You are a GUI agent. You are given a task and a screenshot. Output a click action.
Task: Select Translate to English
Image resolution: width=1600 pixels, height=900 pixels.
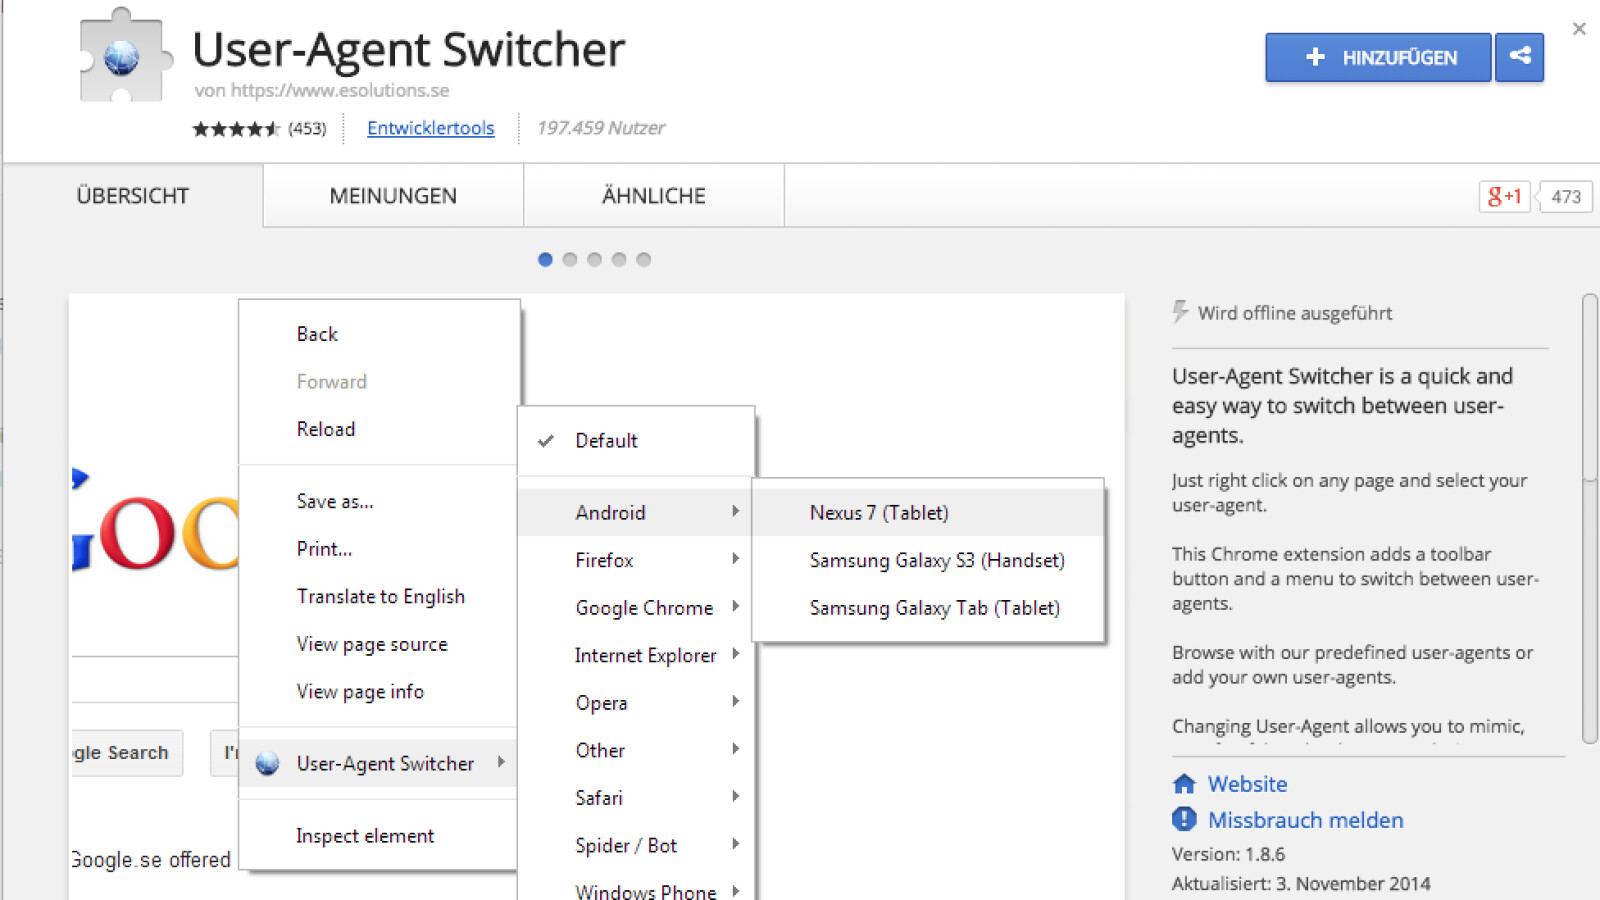379,597
